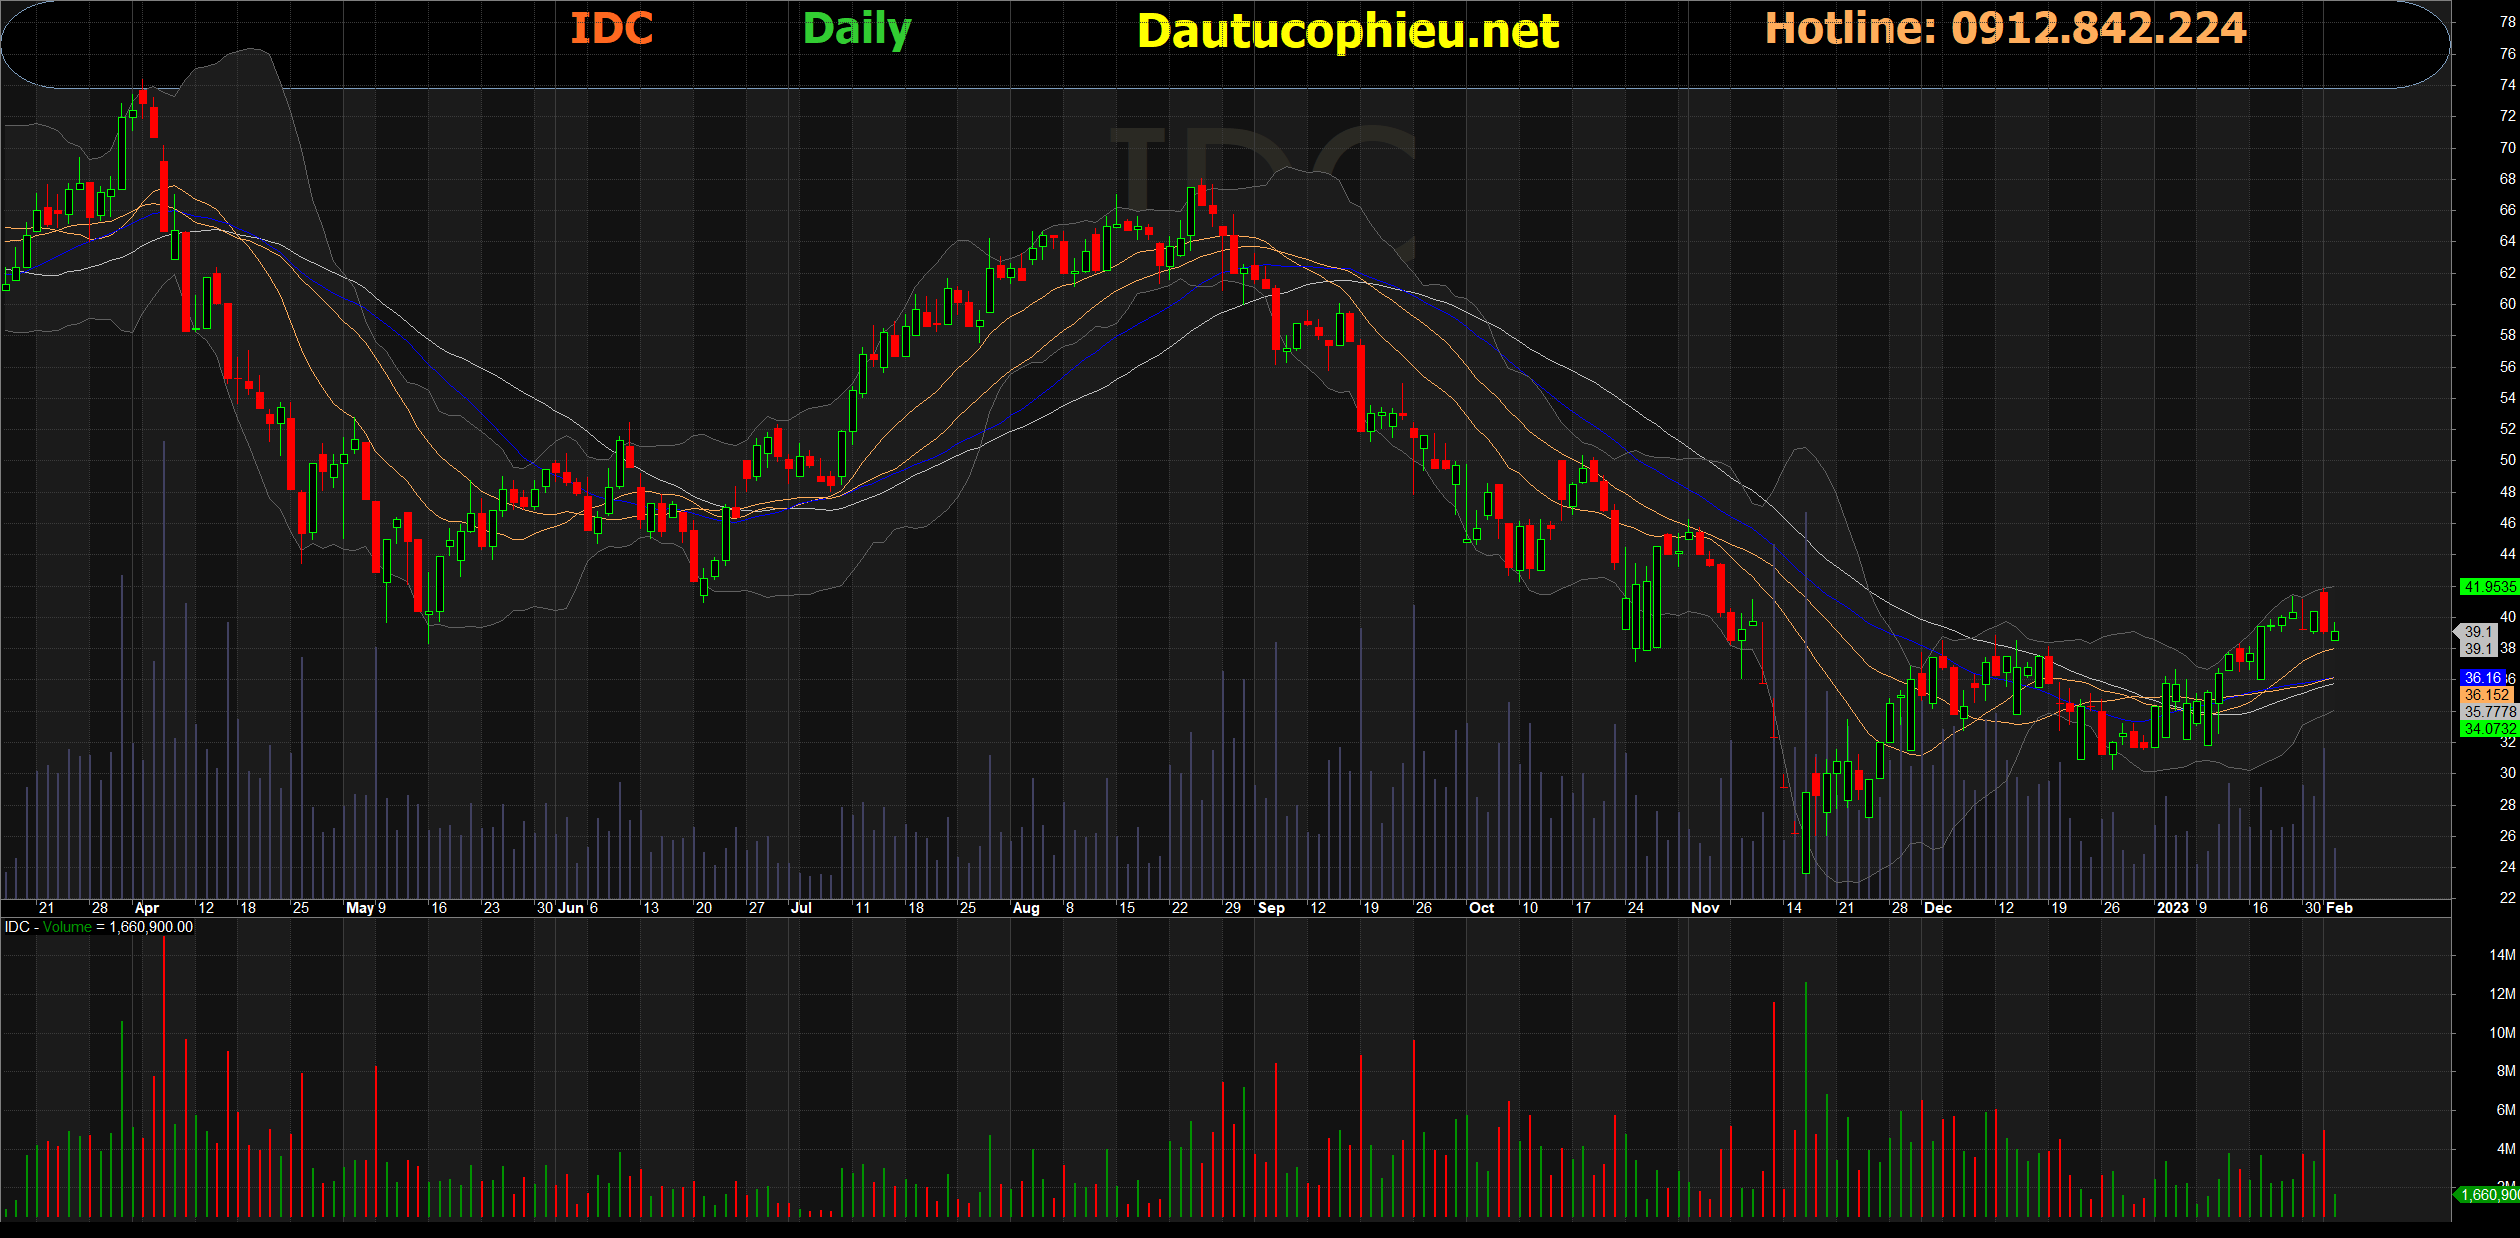Click the green 34.0732 lower band tag
2520x1238 pixels.
[x=2488, y=729]
